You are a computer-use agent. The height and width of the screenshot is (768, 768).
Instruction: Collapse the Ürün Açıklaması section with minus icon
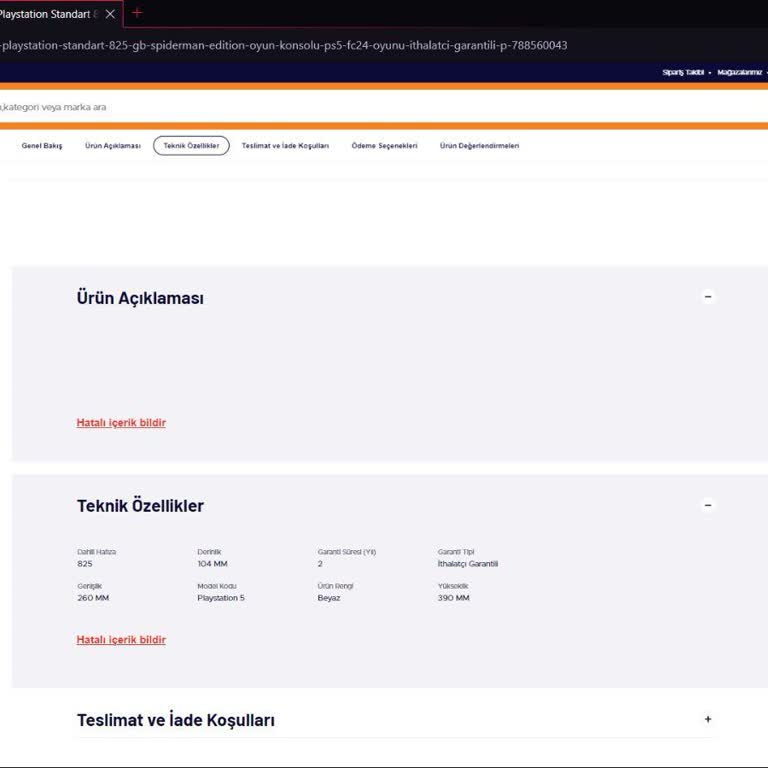[x=708, y=297]
